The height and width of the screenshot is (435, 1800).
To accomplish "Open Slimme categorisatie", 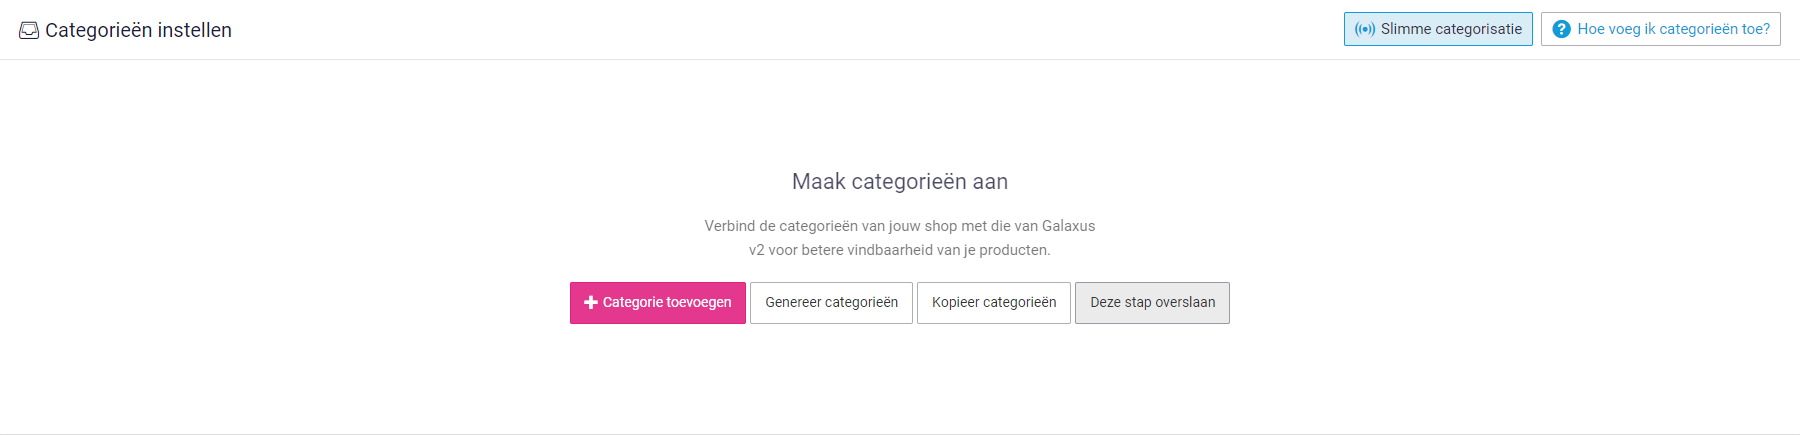I will (1438, 29).
